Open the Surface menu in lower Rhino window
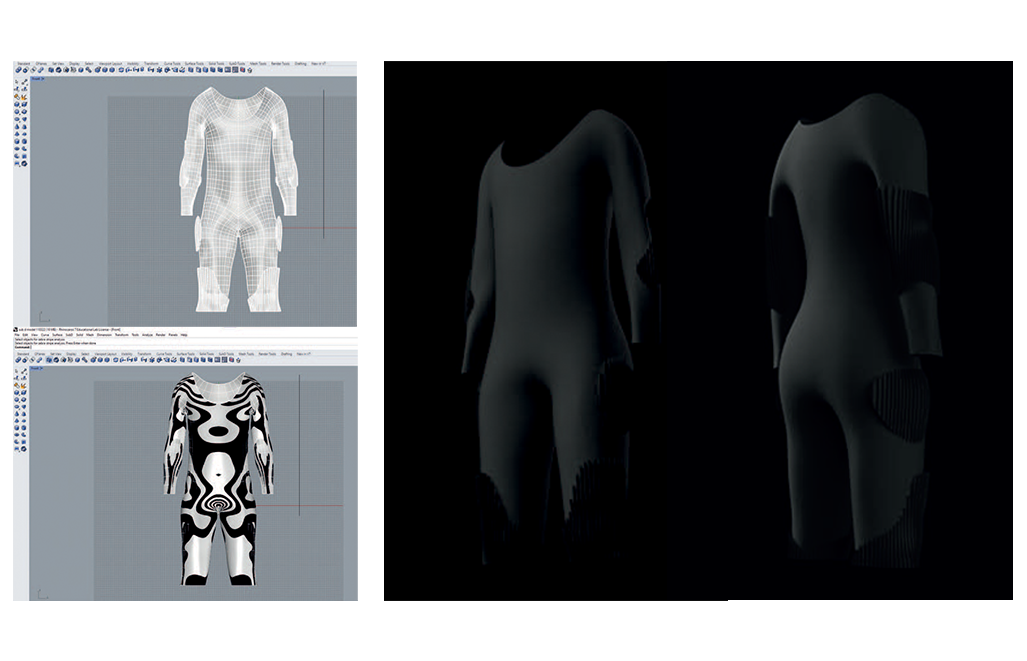The width and height of the screenshot is (1027, 661). pos(57,335)
